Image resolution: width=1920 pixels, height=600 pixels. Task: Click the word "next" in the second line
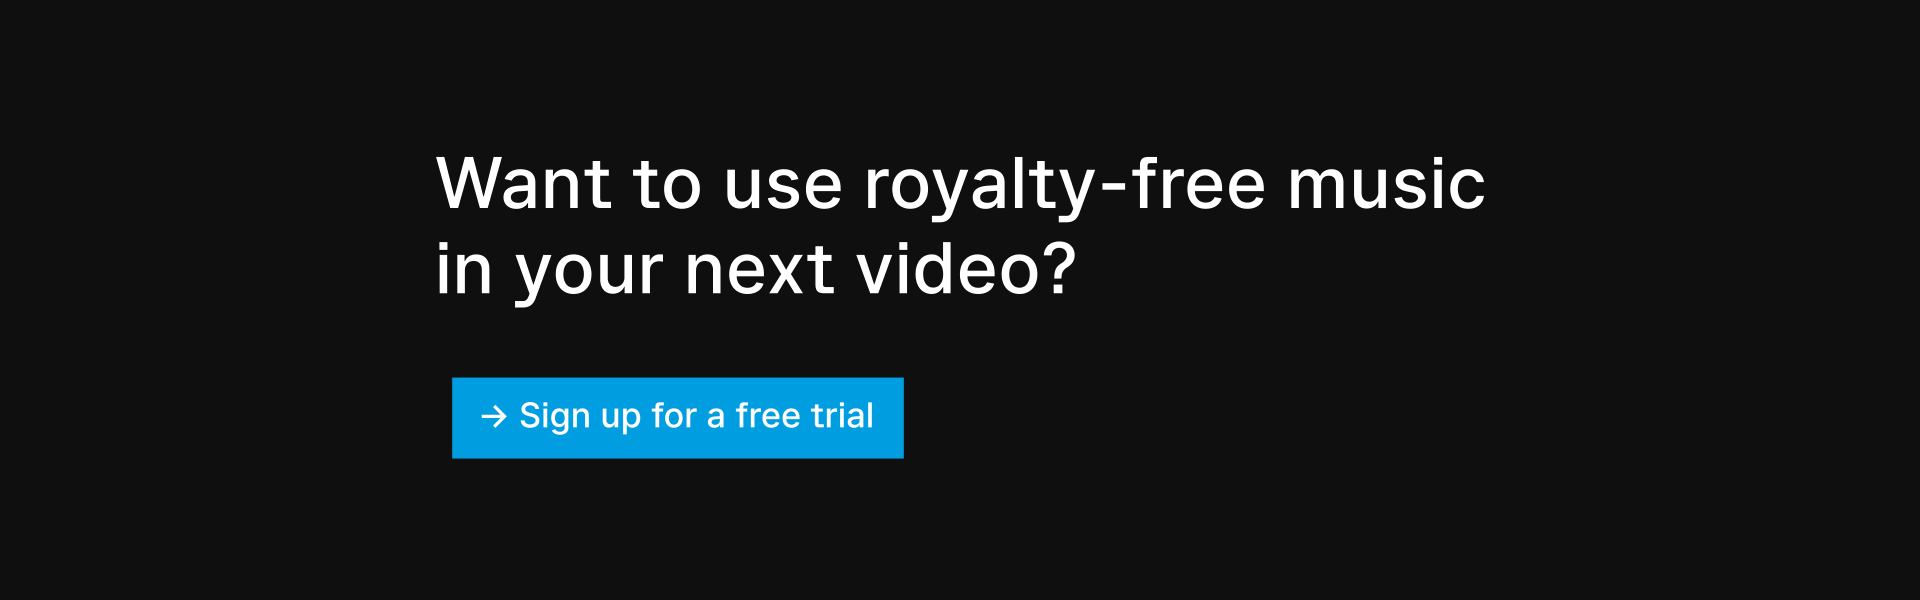pyautogui.click(x=760, y=270)
